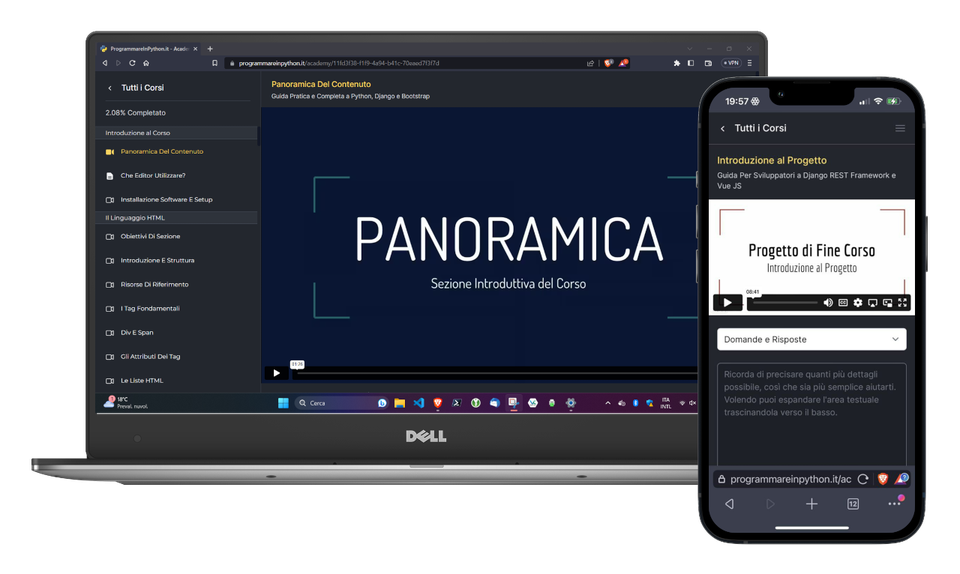
Task: Open the Domande e Risposte dropdown
Action: pyautogui.click(x=811, y=339)
